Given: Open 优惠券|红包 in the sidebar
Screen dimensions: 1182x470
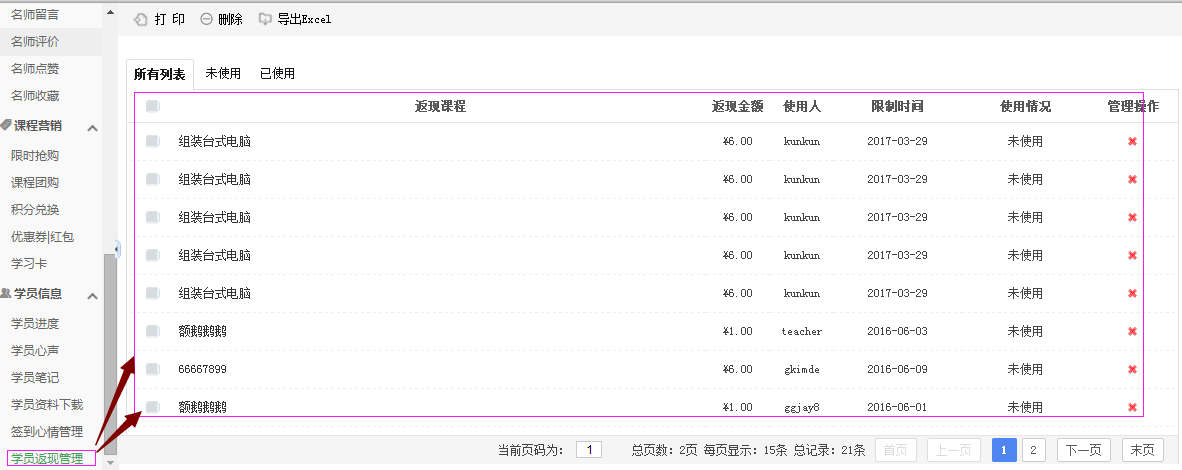Looking at the screenshot, I should point(42,237).
